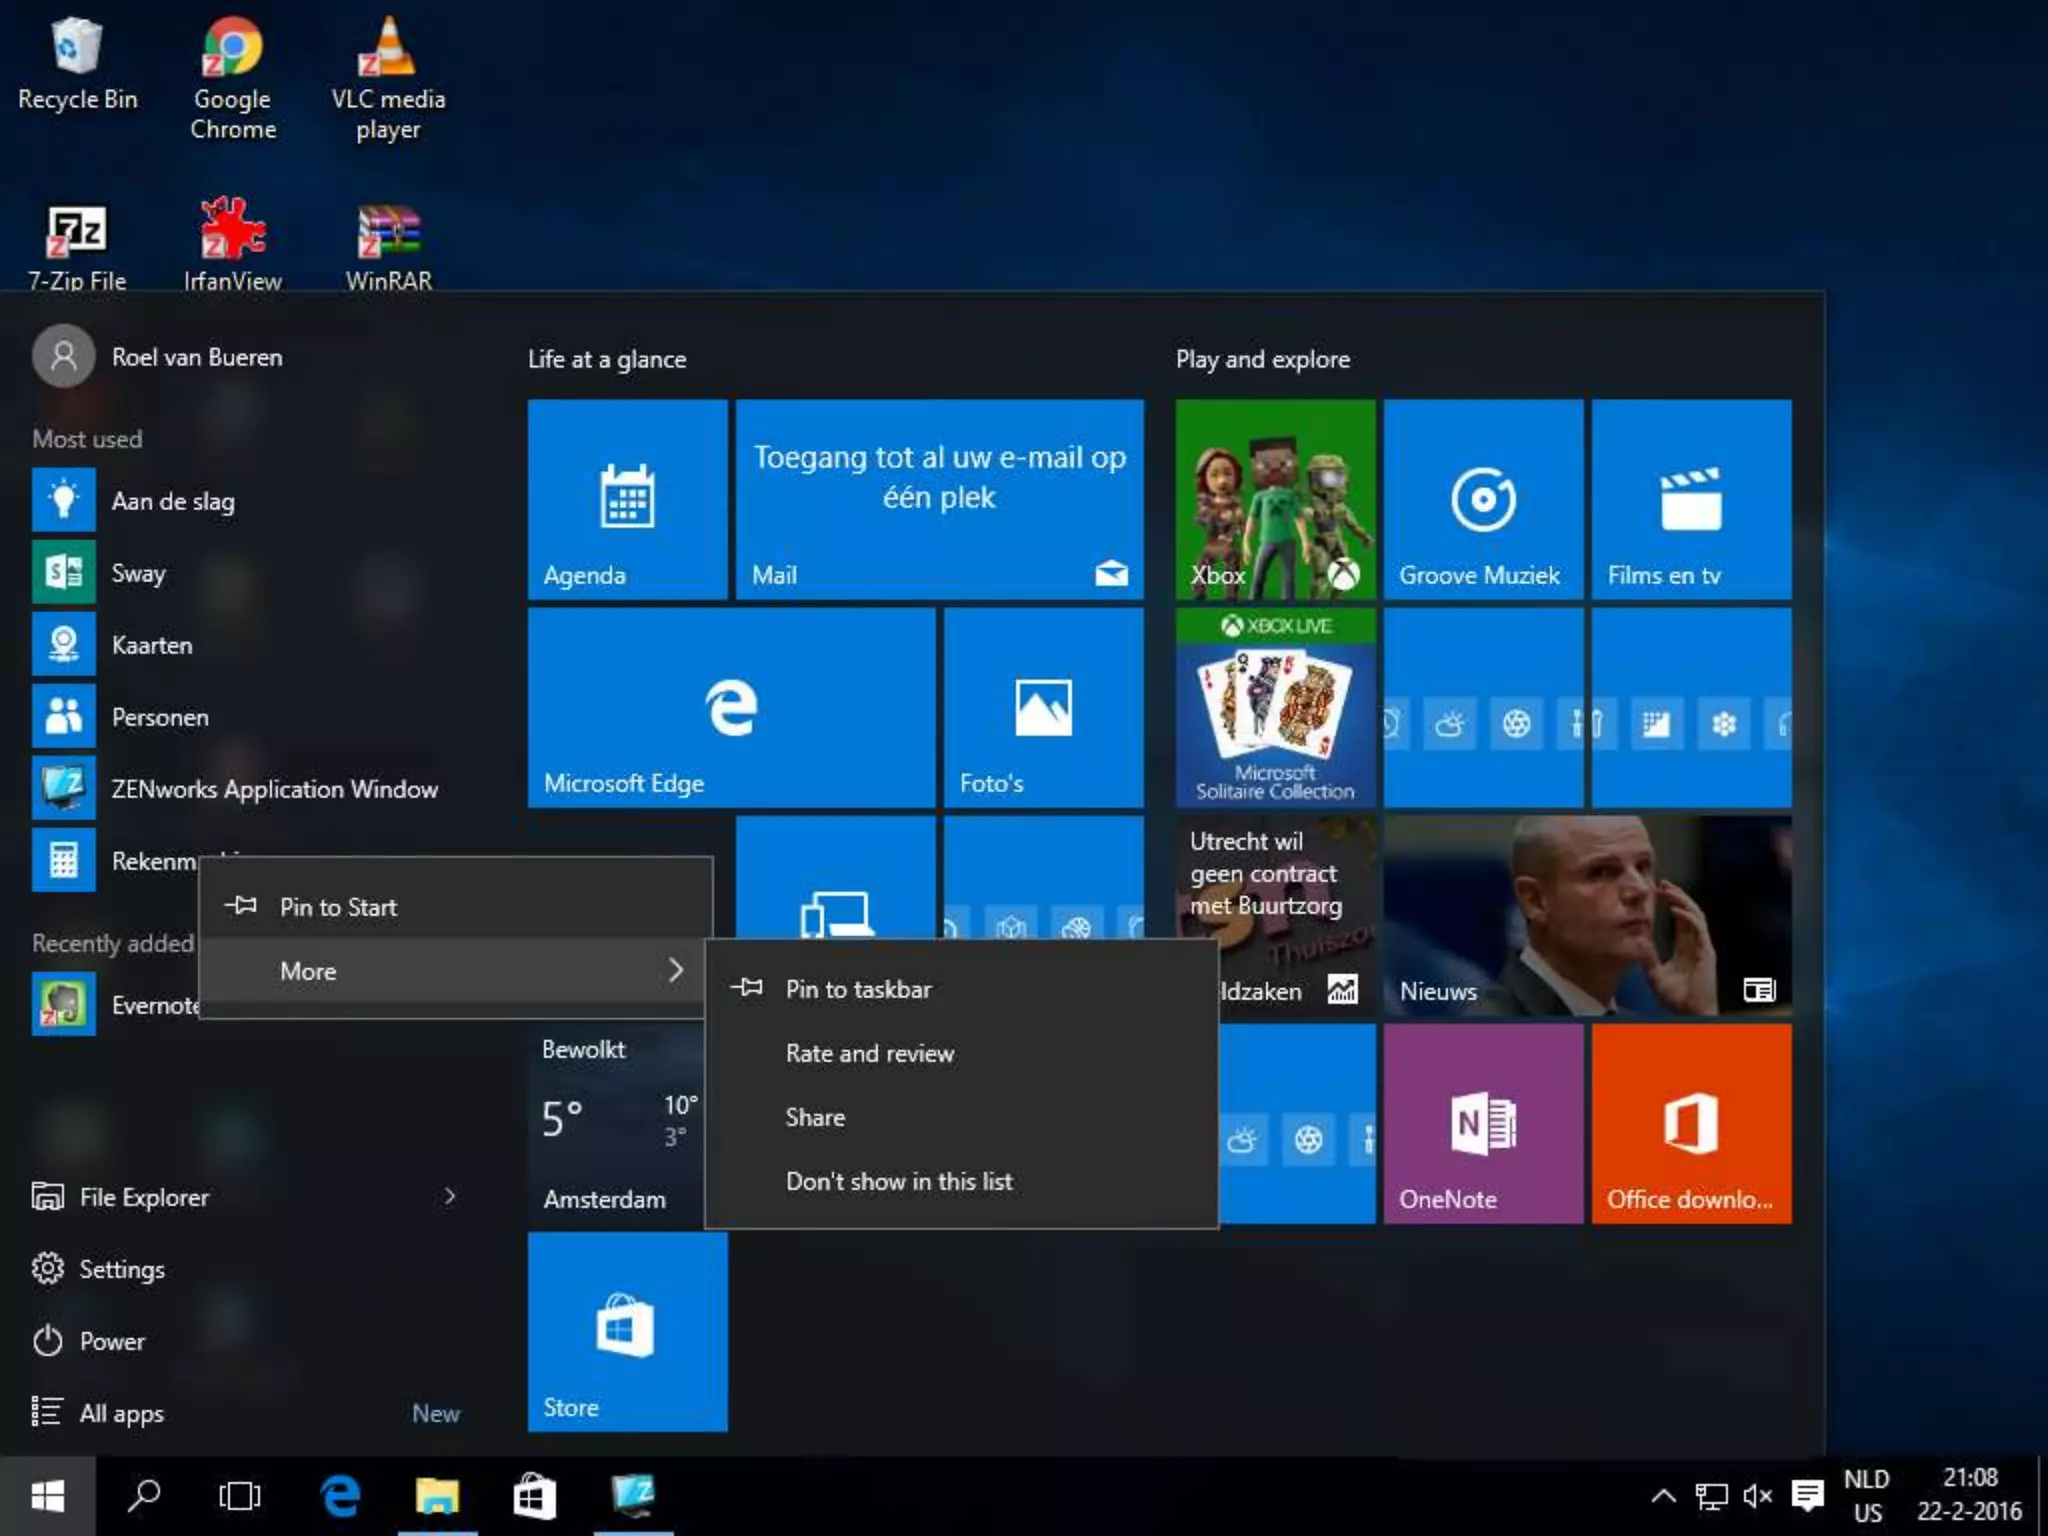Launch Microsoft Solitaire Collection tile

click(1275, 707)
